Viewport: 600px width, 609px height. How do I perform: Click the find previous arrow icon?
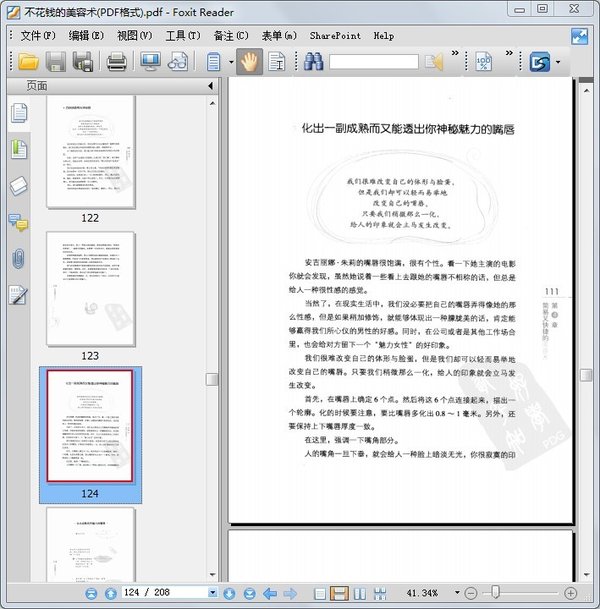(x=434, y=61)
